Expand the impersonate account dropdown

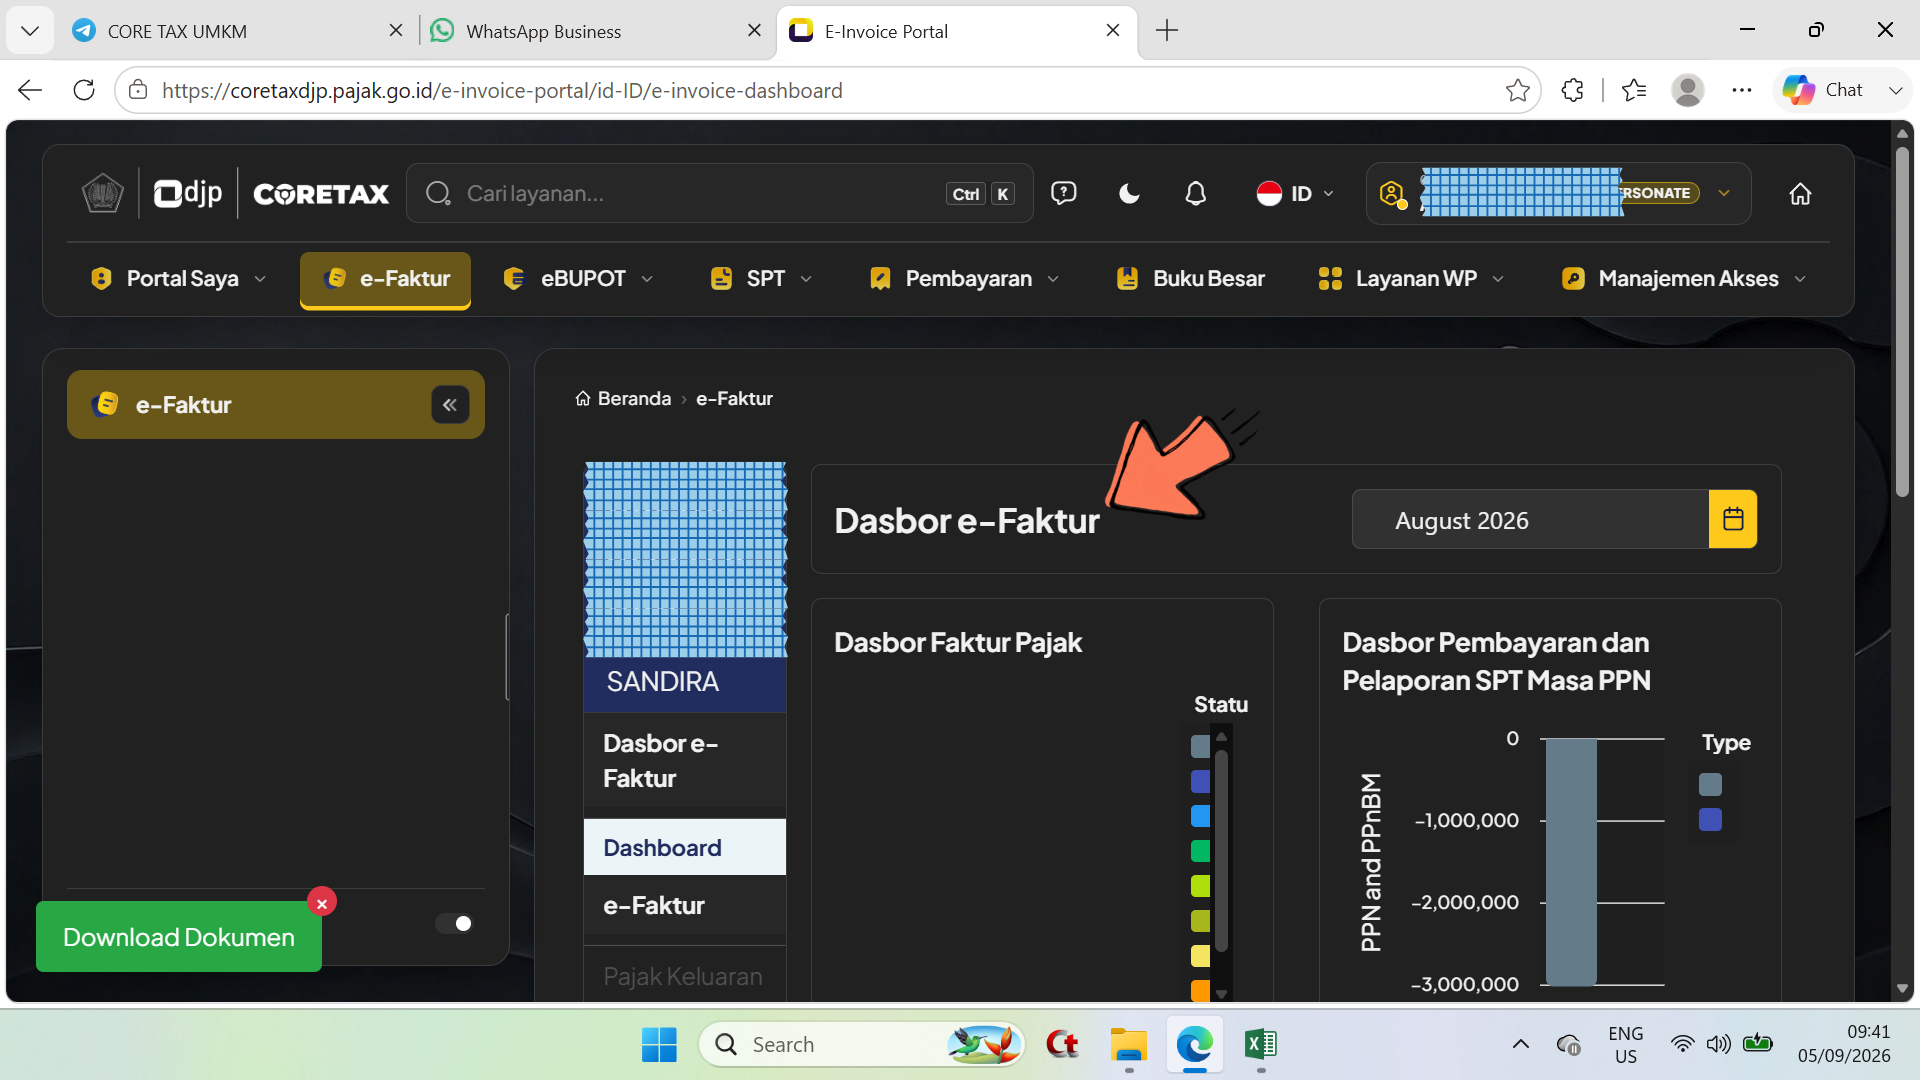(x=1724, y=193)
